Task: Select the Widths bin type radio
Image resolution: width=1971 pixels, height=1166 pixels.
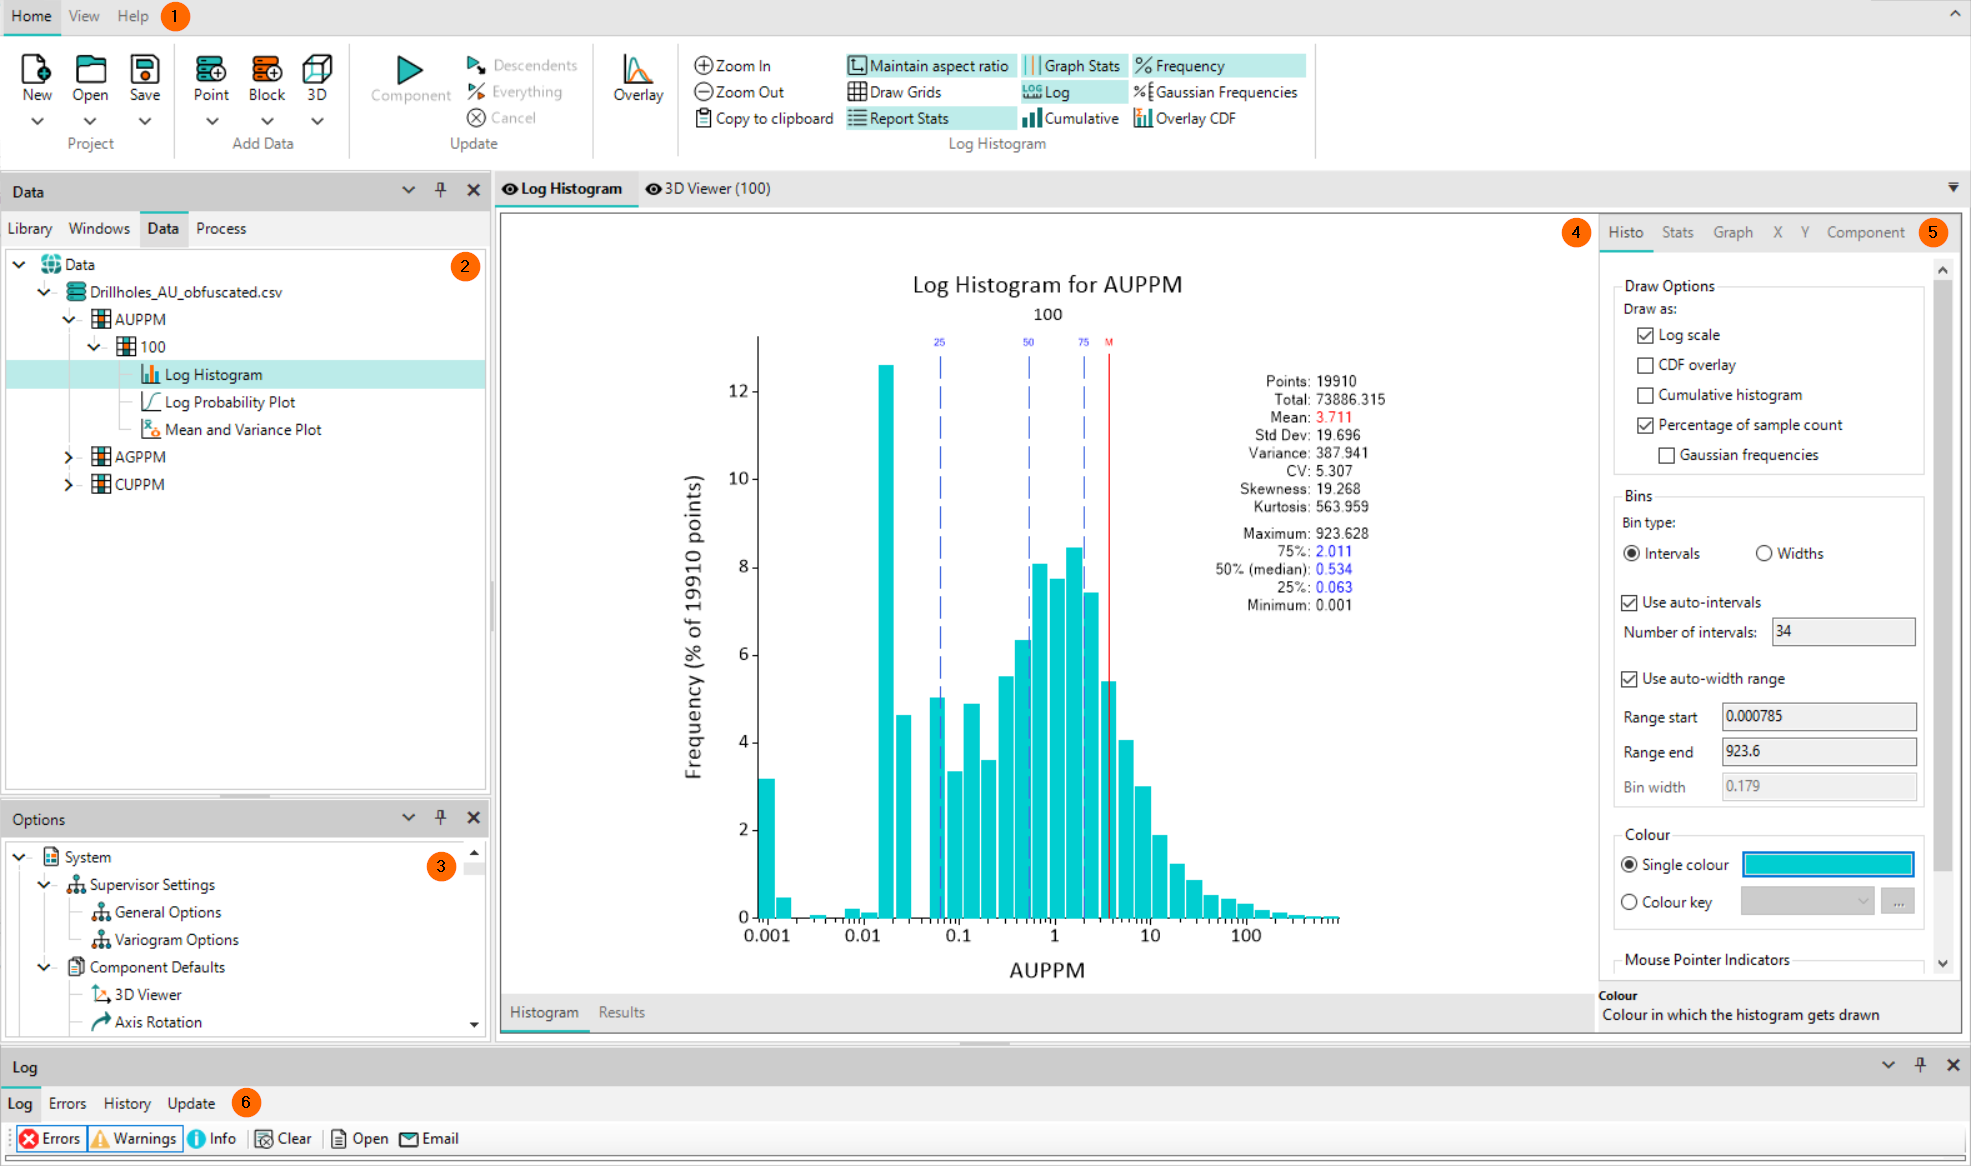Action: (1764, 553)
